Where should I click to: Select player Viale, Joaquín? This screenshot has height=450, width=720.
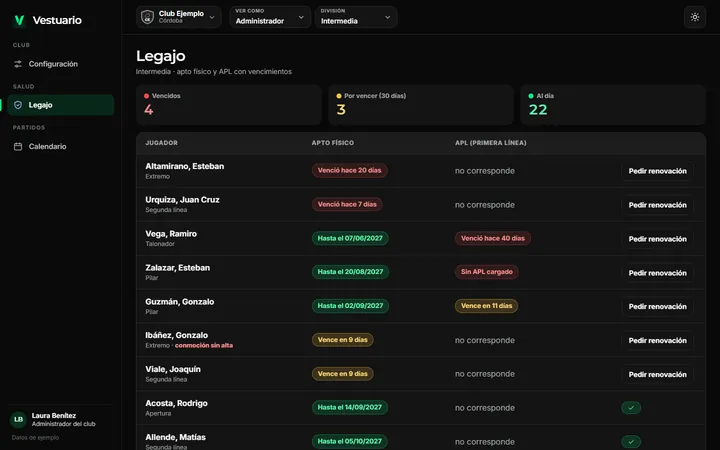173,369
